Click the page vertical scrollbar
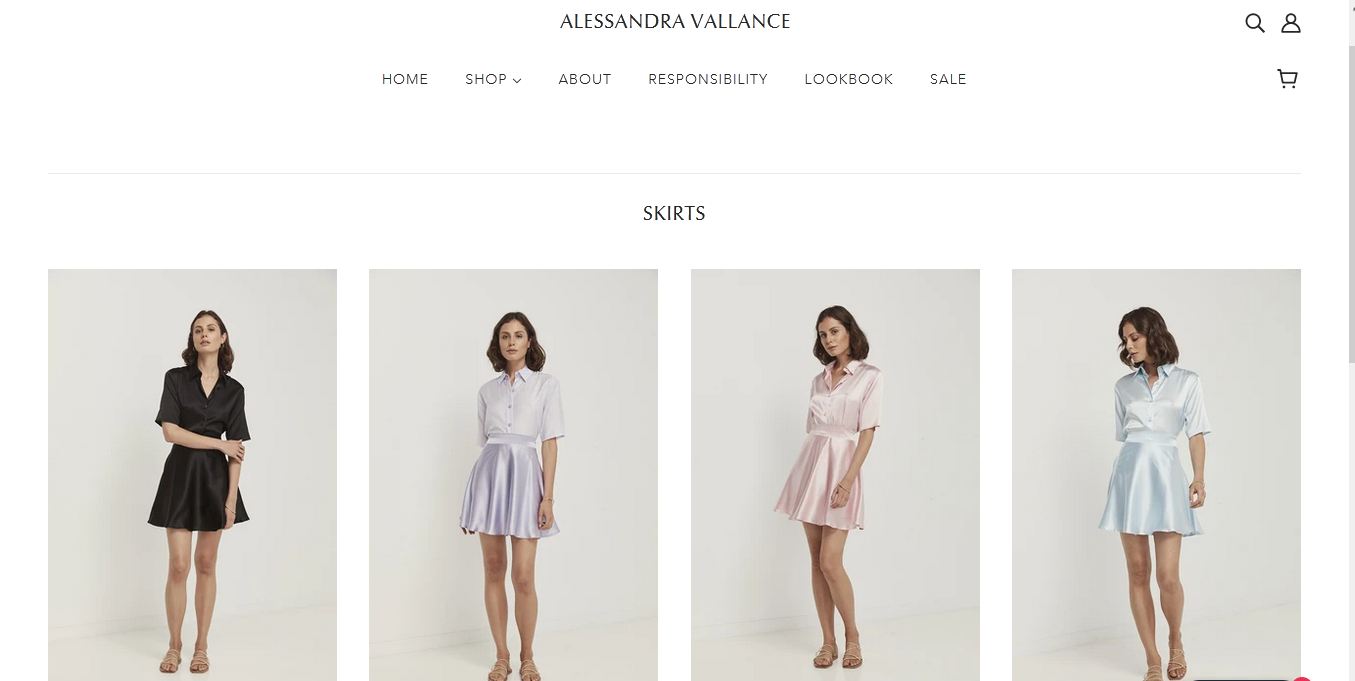This screenshot has height=681, width=1355. (1349, 340)
